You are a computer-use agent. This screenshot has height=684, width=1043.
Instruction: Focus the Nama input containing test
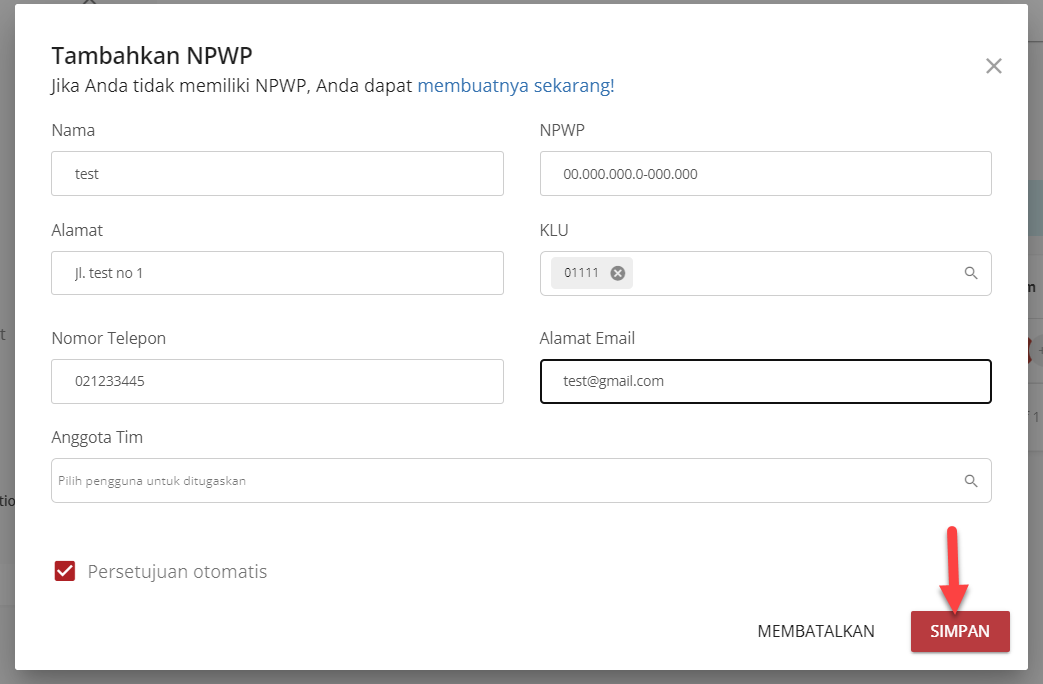coord(277,174)
